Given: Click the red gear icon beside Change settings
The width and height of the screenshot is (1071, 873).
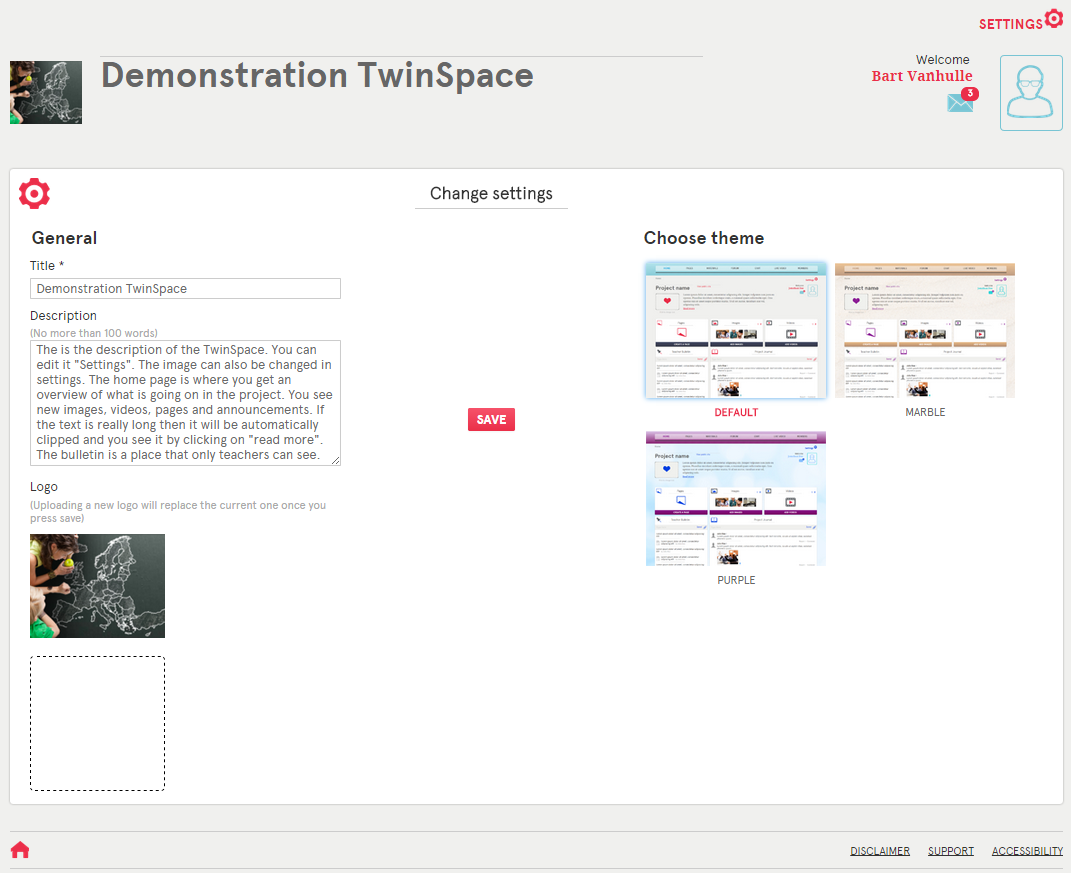Looking at the screenshot, I should click(x=34, y=194).
